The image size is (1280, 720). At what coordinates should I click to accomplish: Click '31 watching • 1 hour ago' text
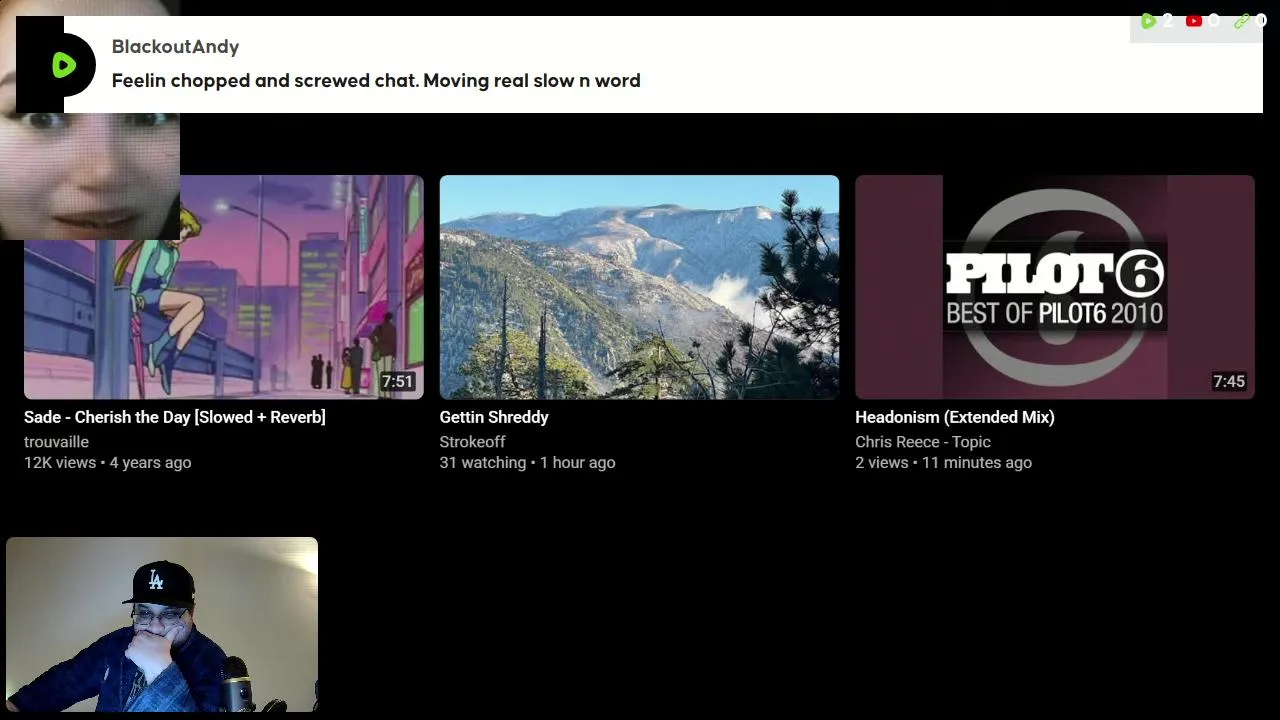point(527,463)
